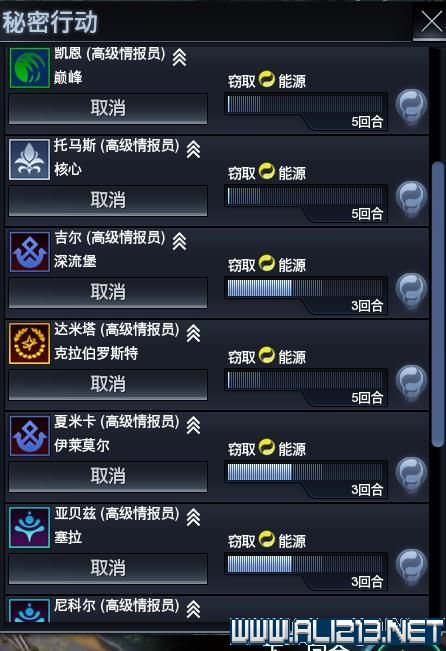Click the covert operations list scrollbar
The height and width of the screenshot is (651, 446).
click(x=437, y=304)
